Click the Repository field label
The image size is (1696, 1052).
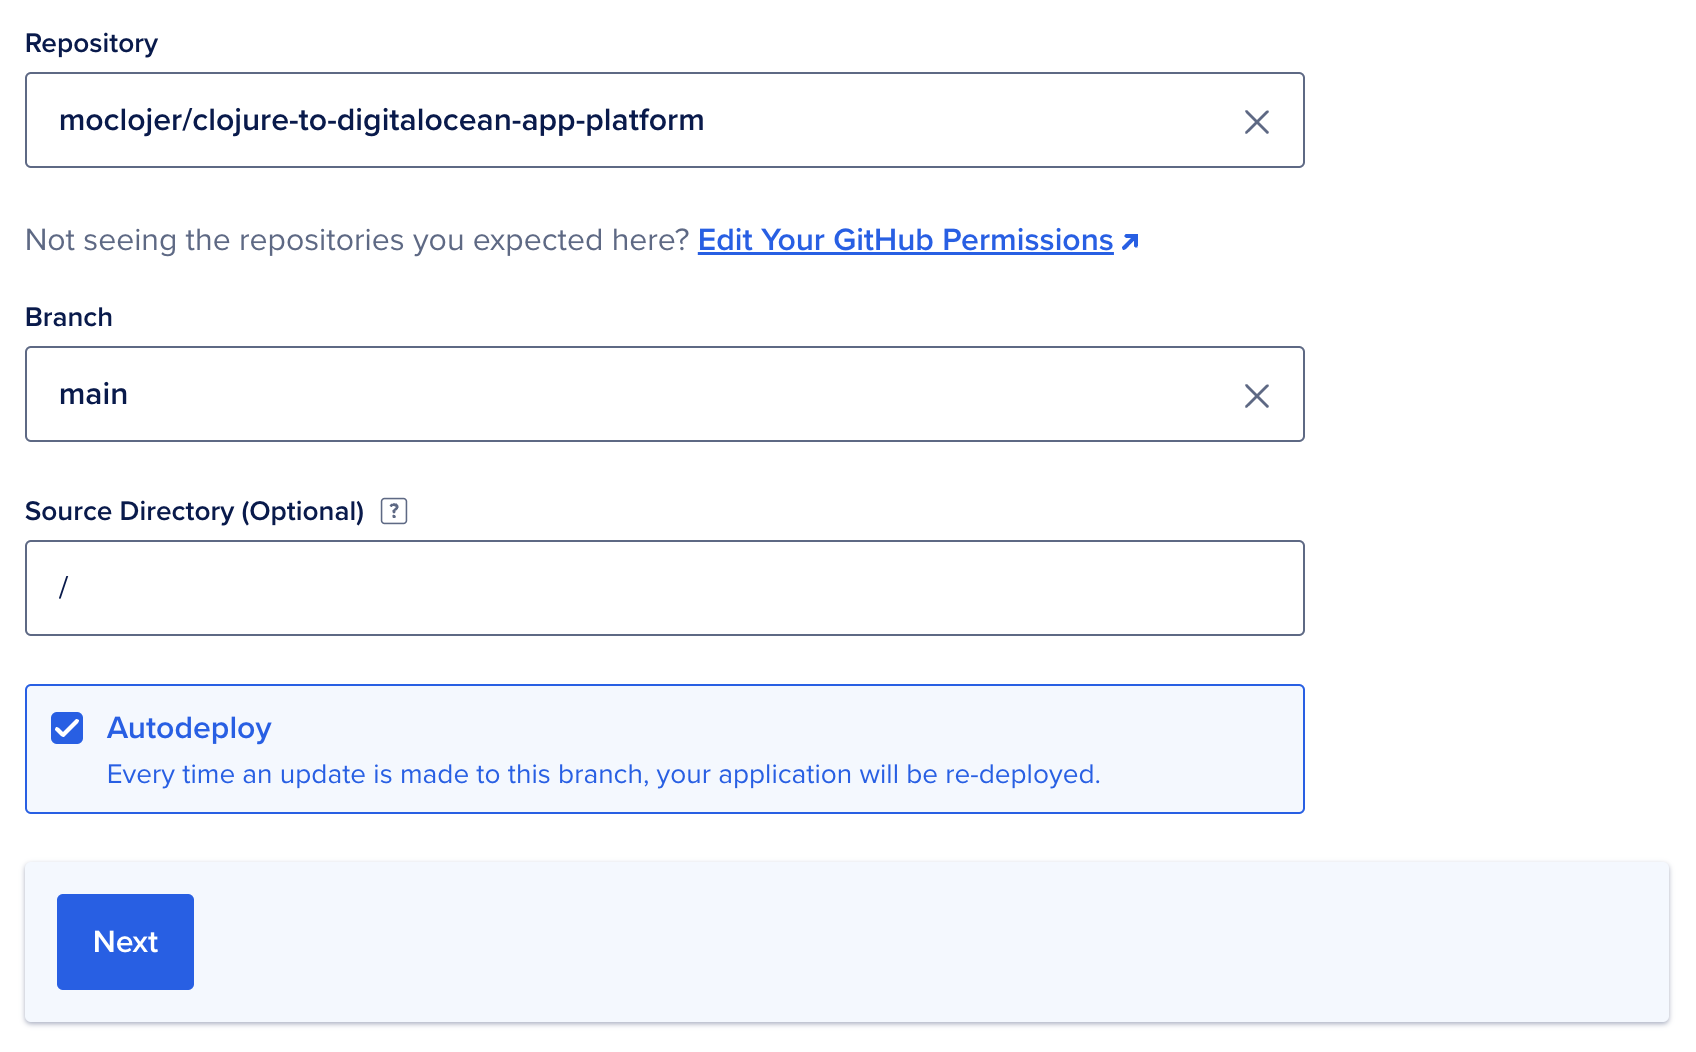[x=91, y=43]
